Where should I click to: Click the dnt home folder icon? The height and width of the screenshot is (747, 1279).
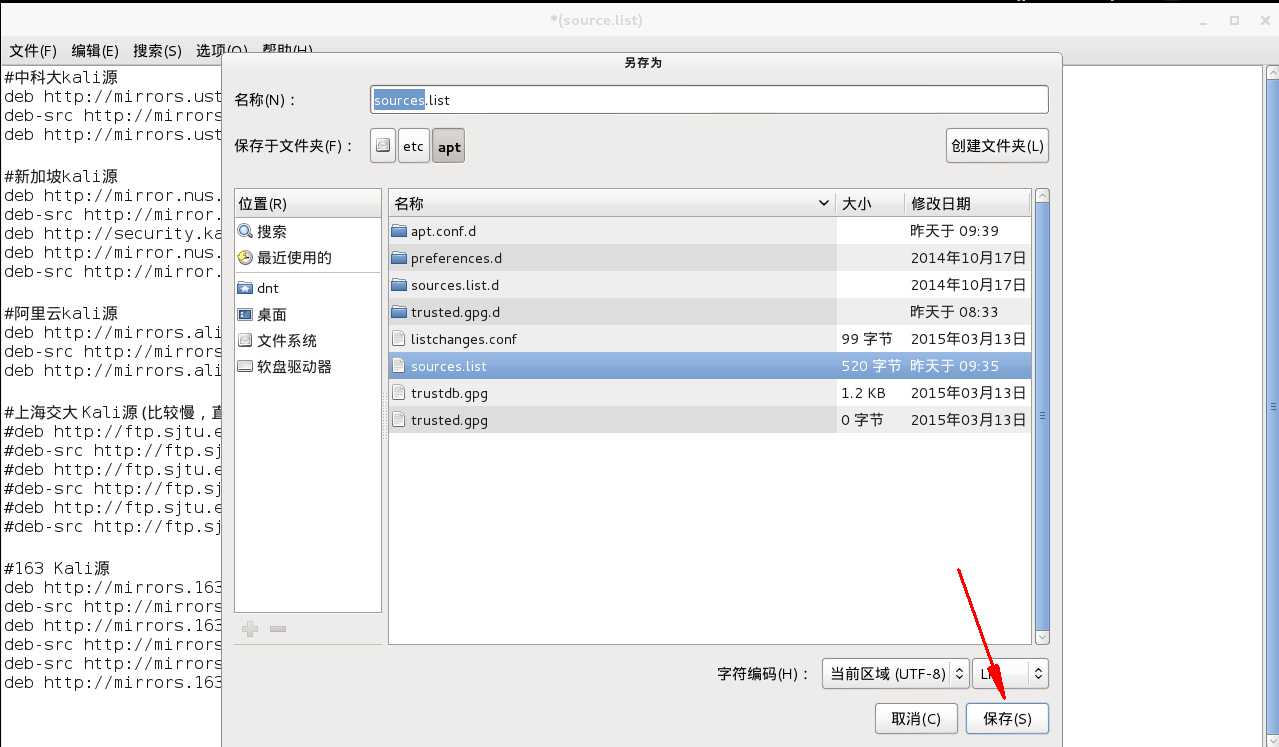click(245, 288)
